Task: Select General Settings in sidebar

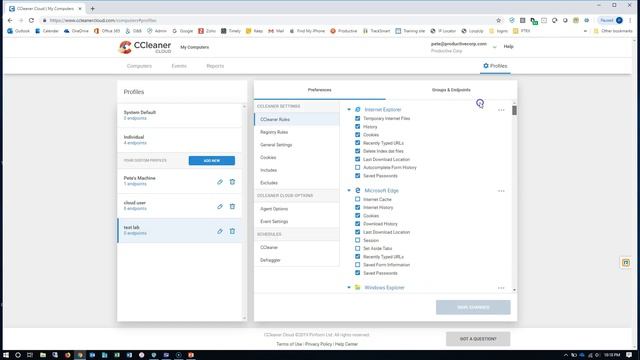Action: [x=297, y=145]
